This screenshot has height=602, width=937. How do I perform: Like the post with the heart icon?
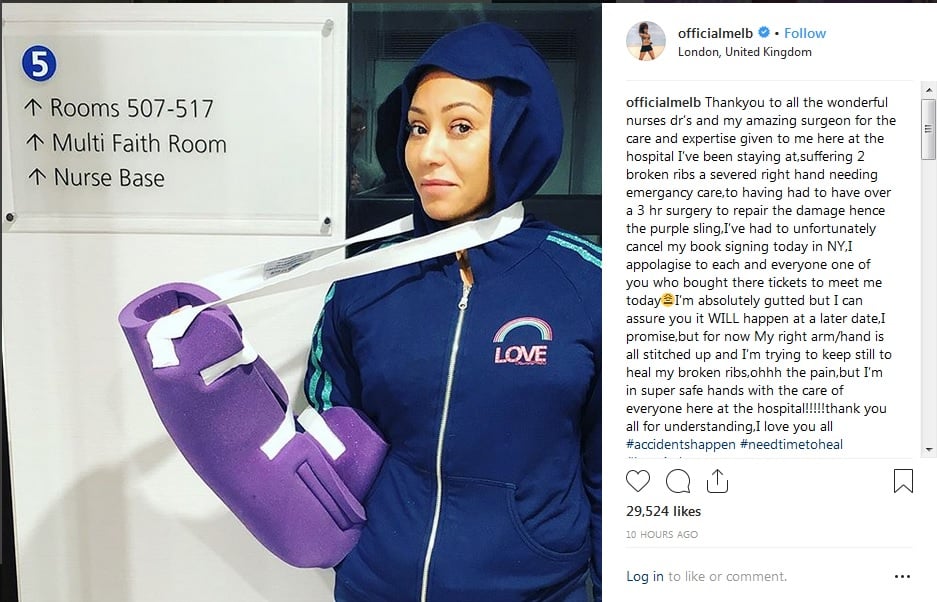click(638, 481)
